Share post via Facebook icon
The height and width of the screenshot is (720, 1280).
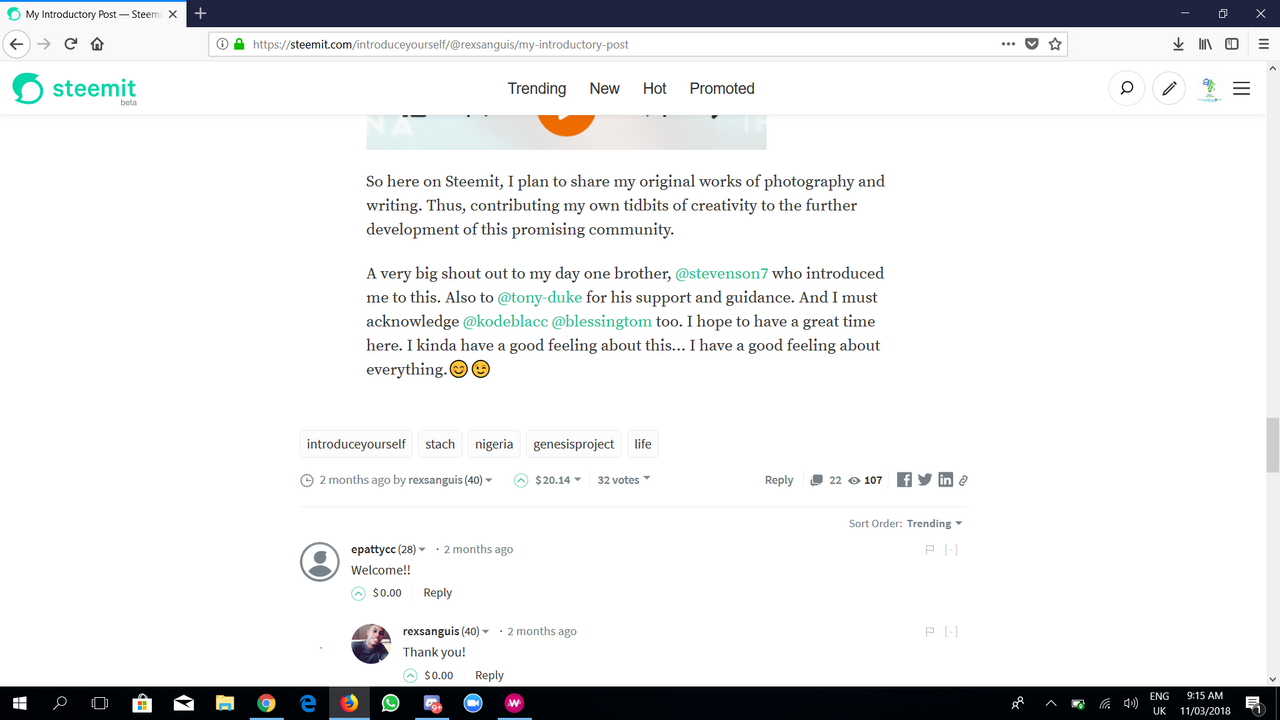click(x=904, y=480)
